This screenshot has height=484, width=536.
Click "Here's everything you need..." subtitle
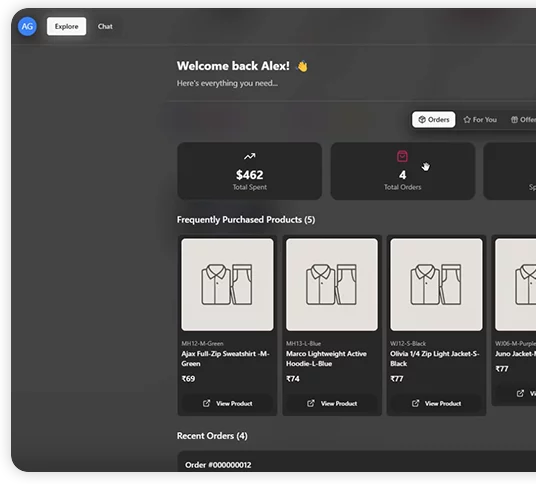click(227, 83)
